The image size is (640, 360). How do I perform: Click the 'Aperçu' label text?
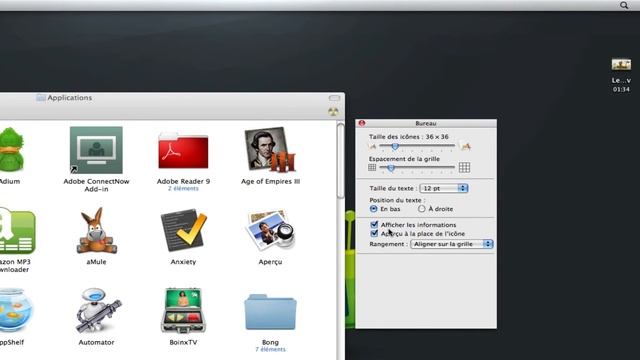[270, 262]
